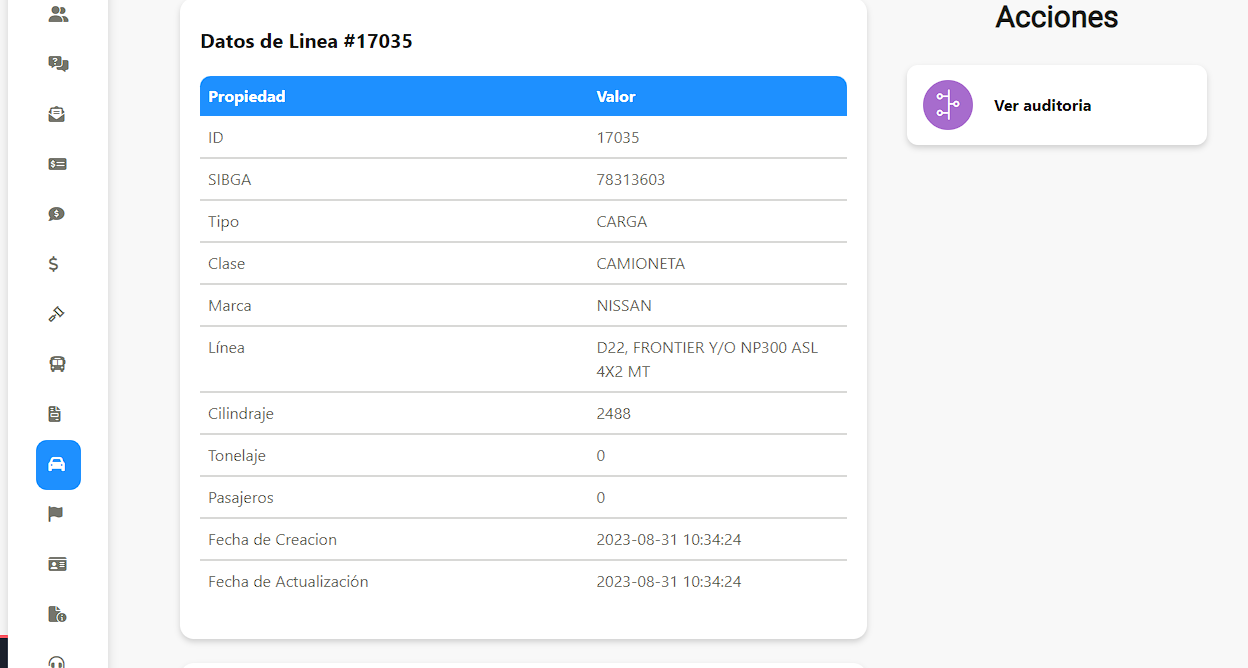The image size is (1248, 668).
Task: Open the envelope mail sidebar icon
Action: (x=57, y=114)
